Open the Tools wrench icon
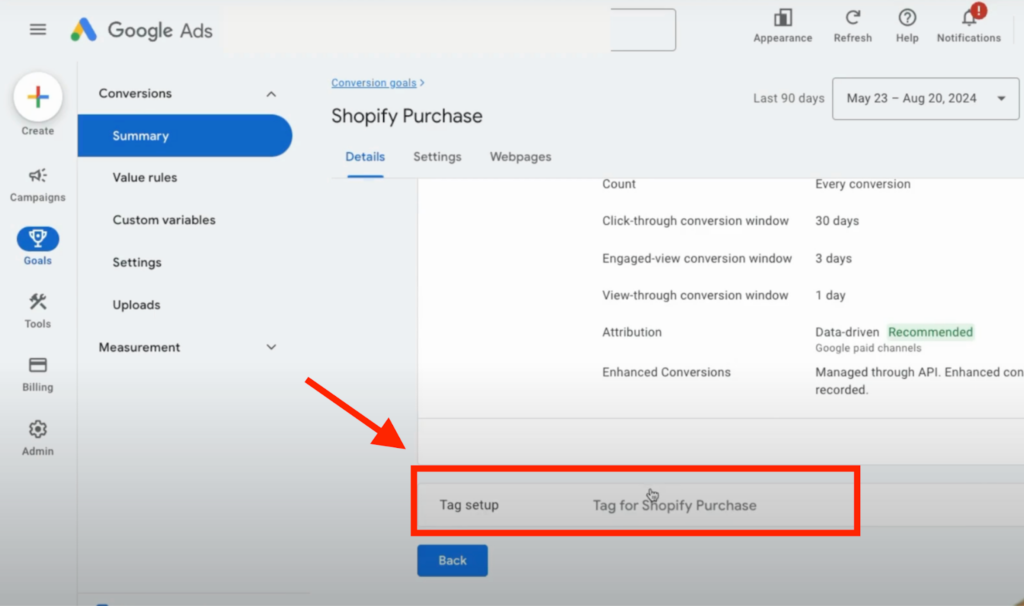The height and width of the screenshot is (606, 1024). (x=38, y=302)
